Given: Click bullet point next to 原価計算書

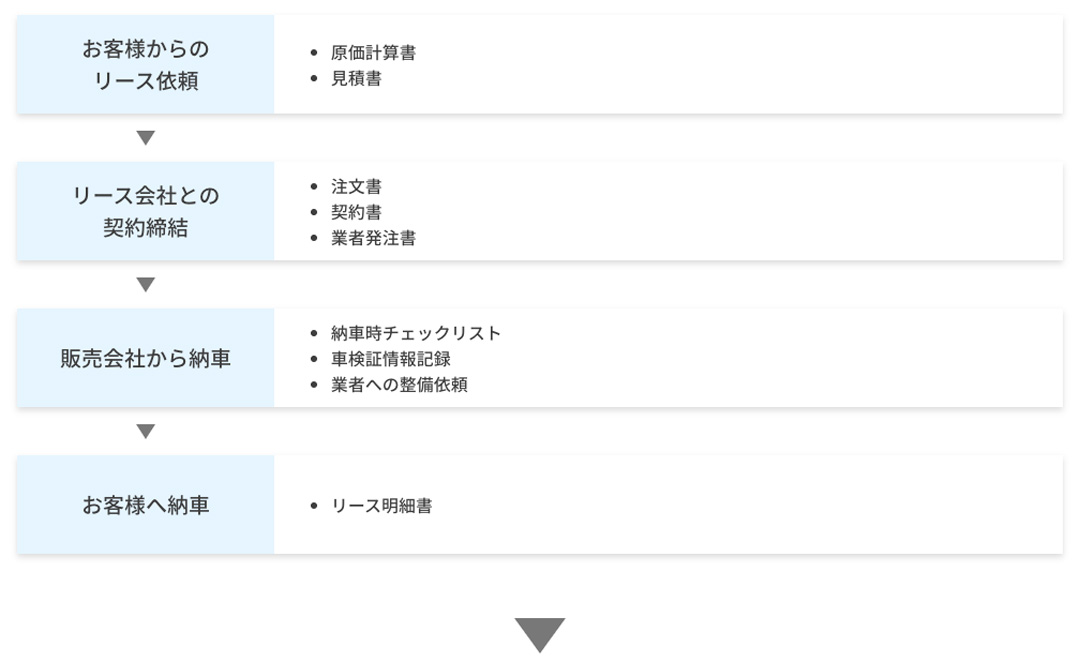Looking at the screenshot, I should pyautogui.click(x=315, y=53).
